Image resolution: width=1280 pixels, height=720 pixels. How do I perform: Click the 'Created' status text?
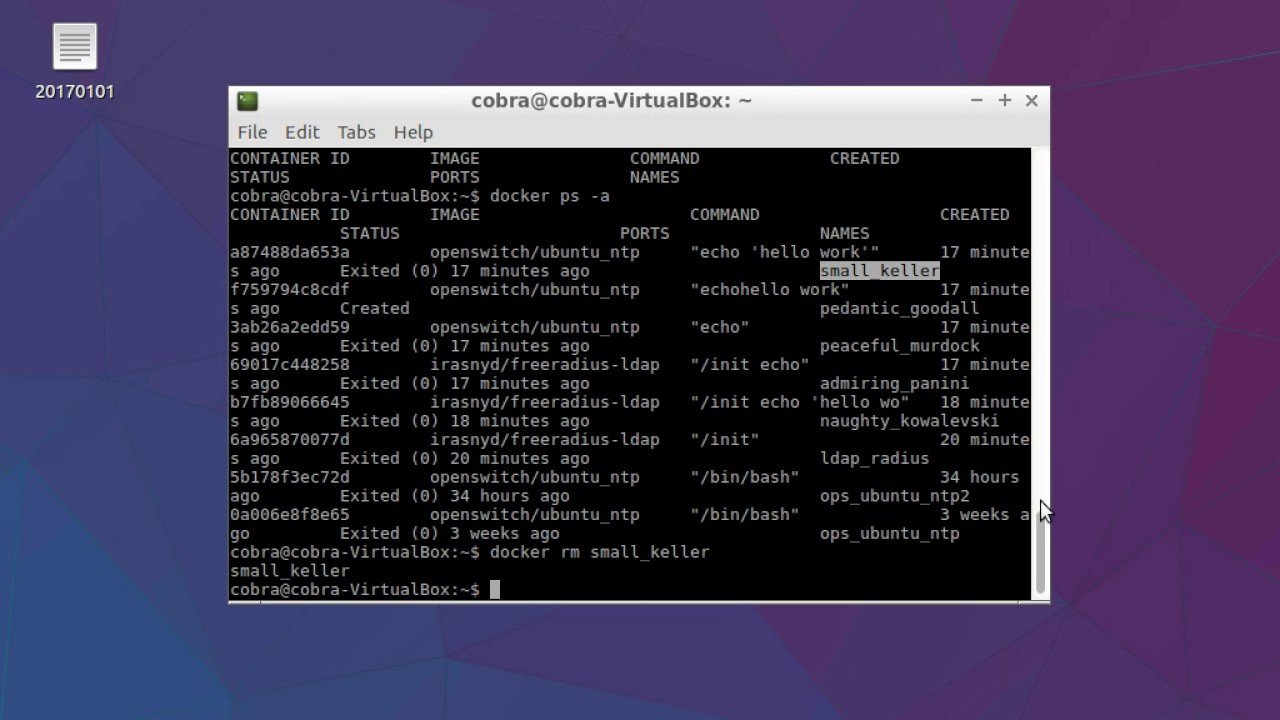coord(375,309)
